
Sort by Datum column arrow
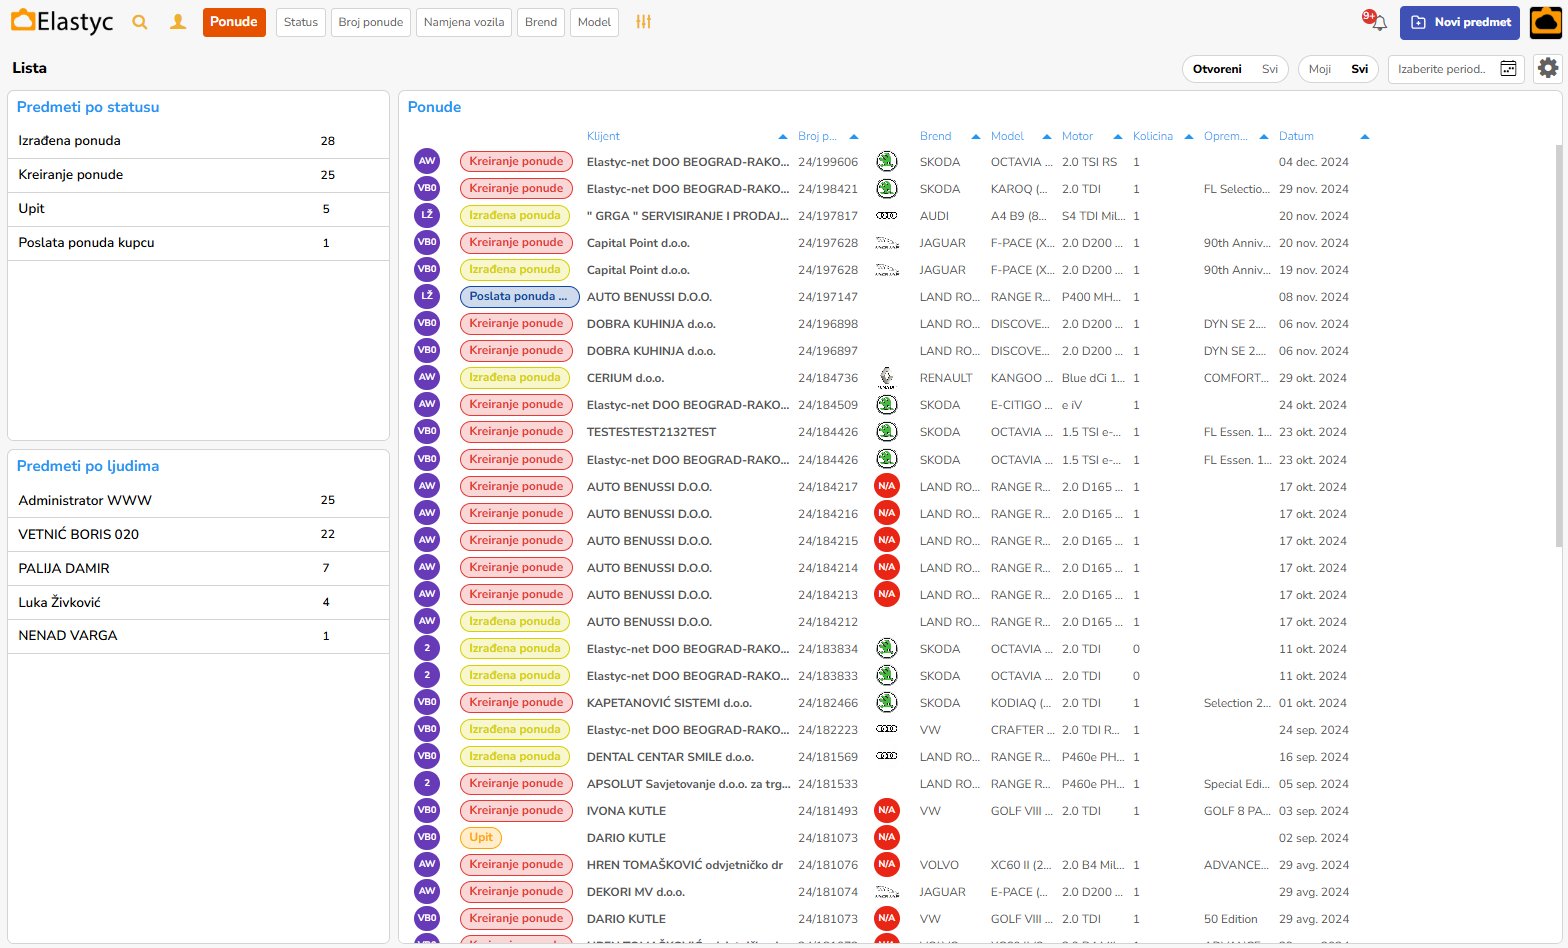tap(1364, 137)
